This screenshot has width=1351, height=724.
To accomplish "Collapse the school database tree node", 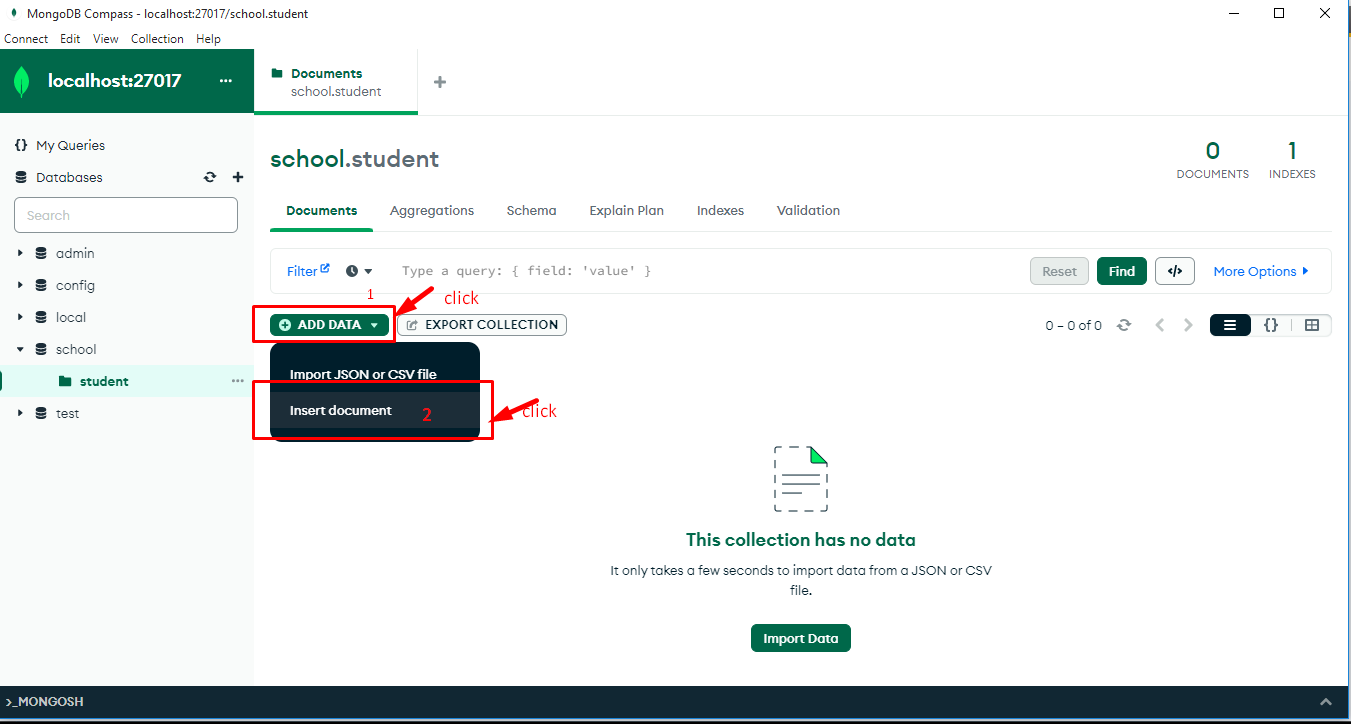I will 20,350.
